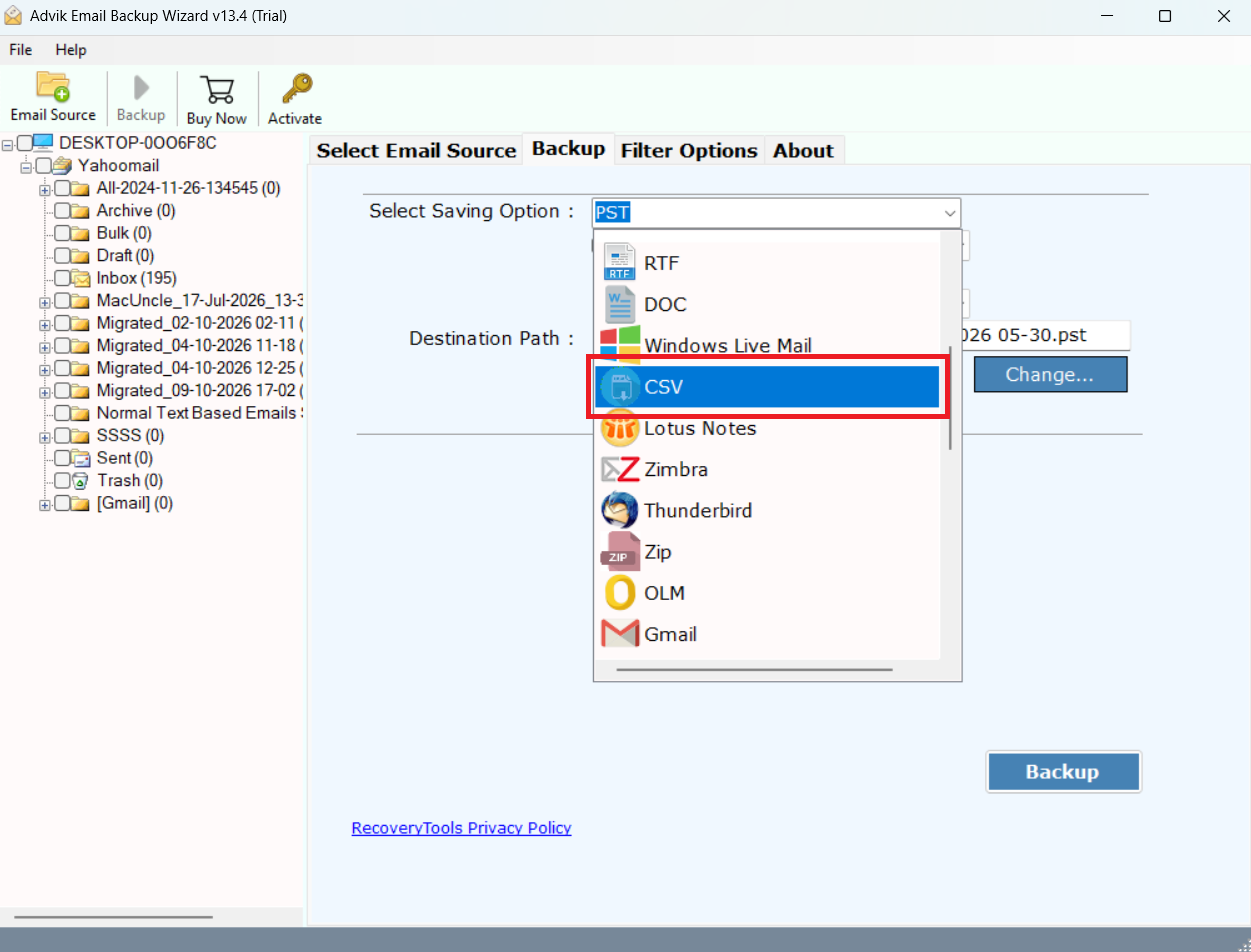Click the DESKTOP-0OO6F8C computer icon
The width and height of the screenshot is (1251, 952).
(45, 143)
